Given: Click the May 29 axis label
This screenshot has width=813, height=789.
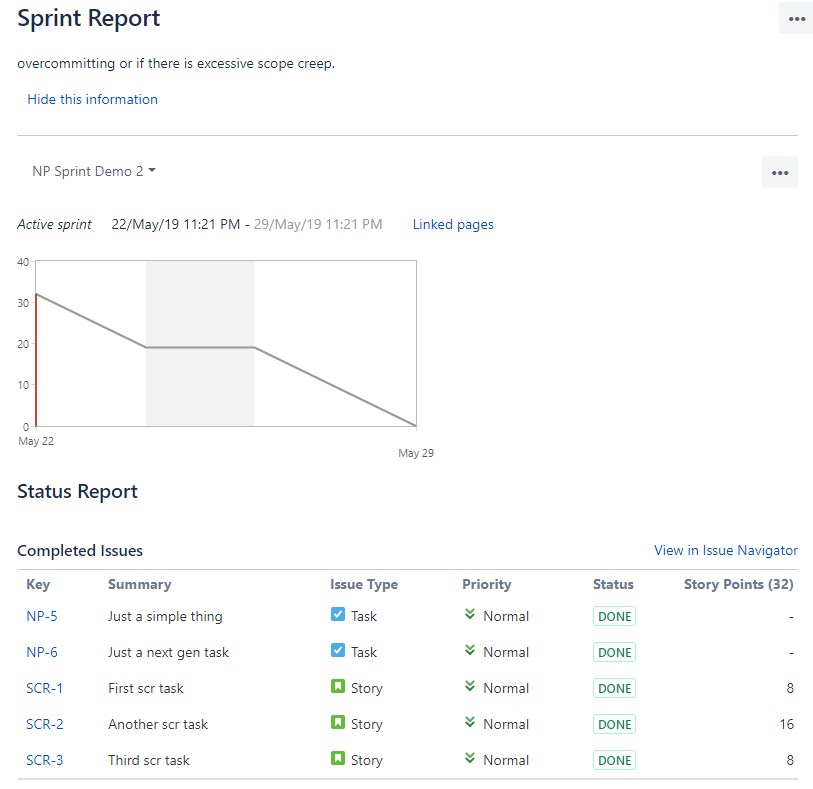Looking at the screenshot, I should (416, 453).
